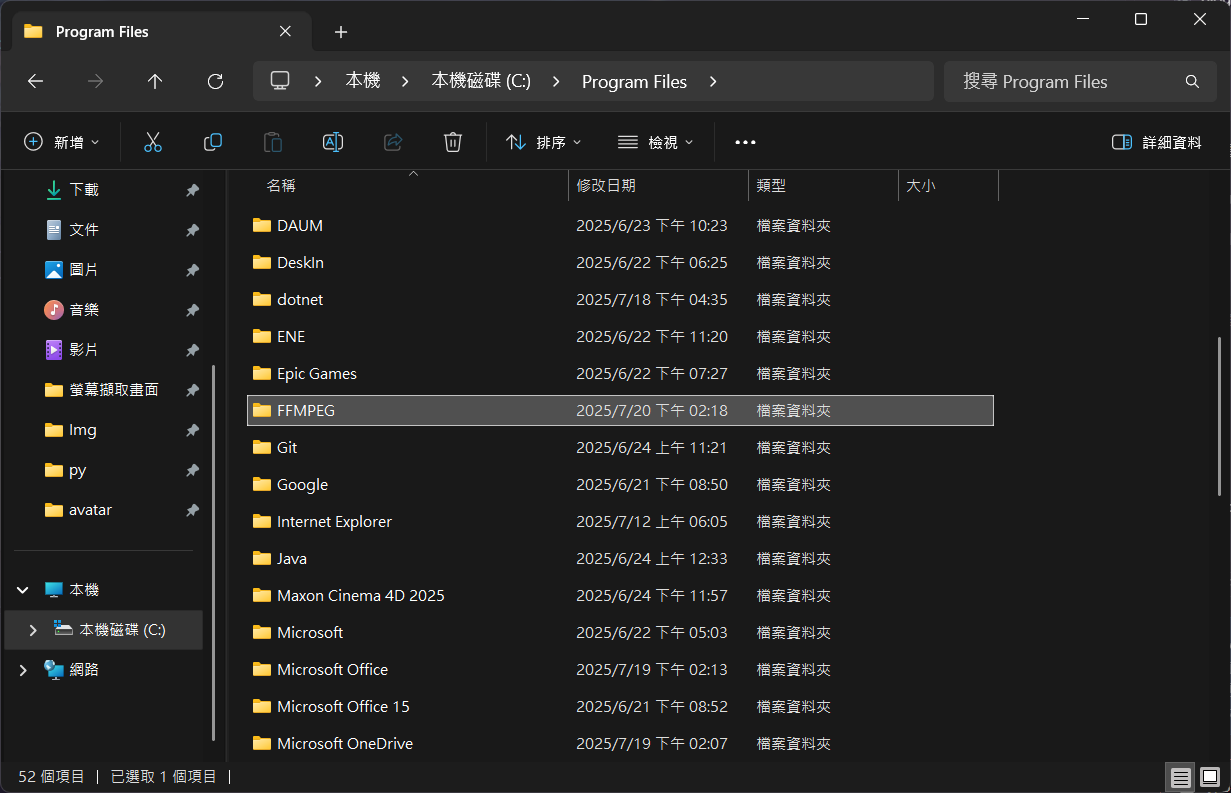1231x793 pixels.
Task: Open a new File Explorer tab
Action: [x=340, y=31]
